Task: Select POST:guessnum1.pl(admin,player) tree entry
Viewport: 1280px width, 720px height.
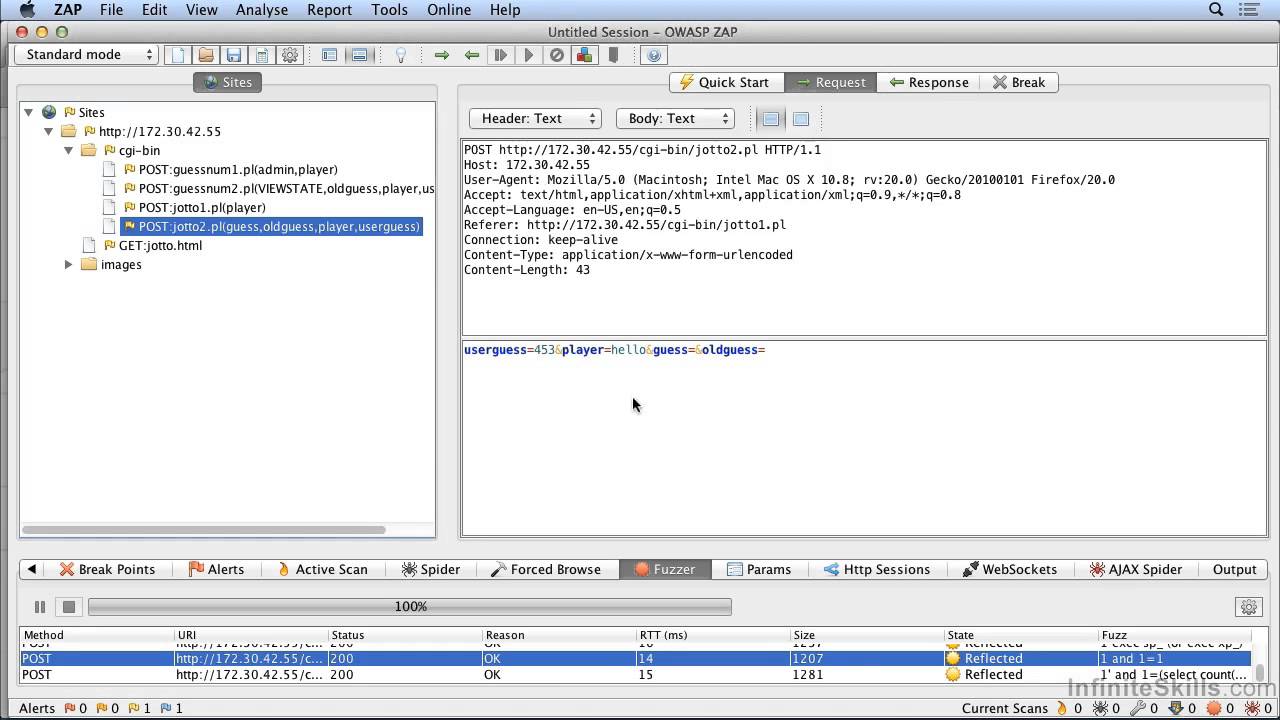Action: tap(238, 170)
